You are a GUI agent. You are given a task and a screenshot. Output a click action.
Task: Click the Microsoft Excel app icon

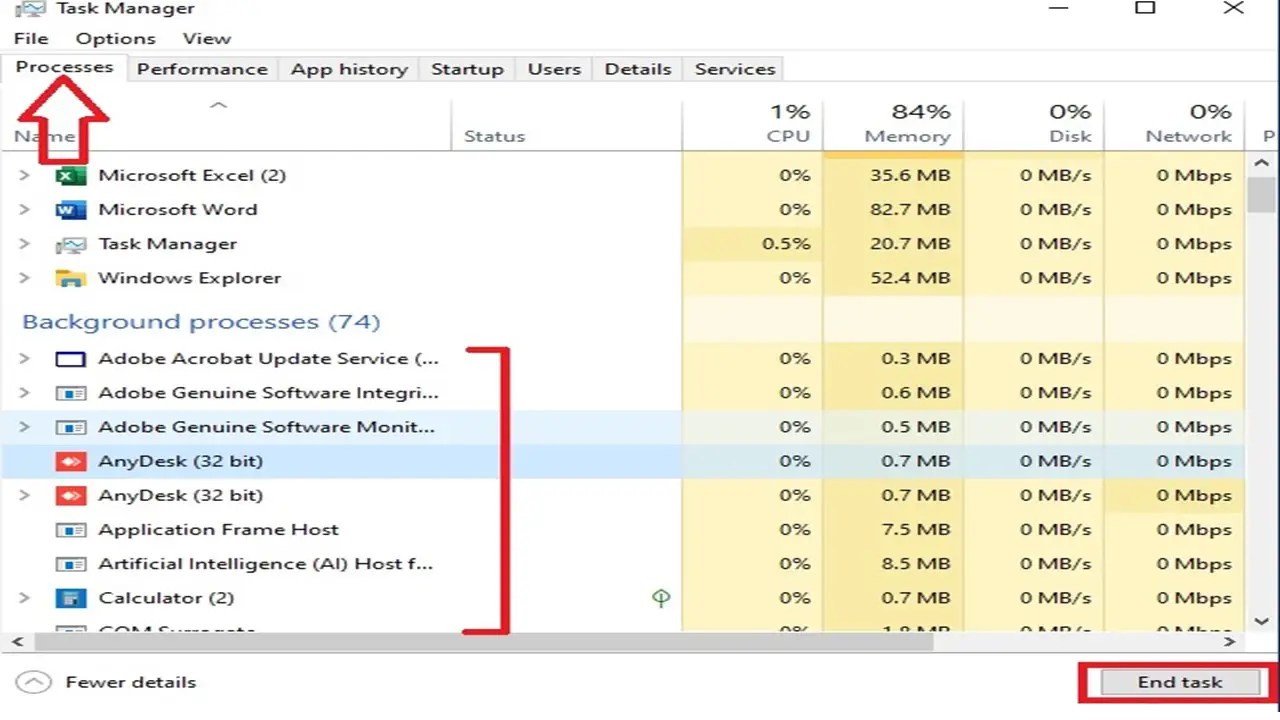click(70, 176)
